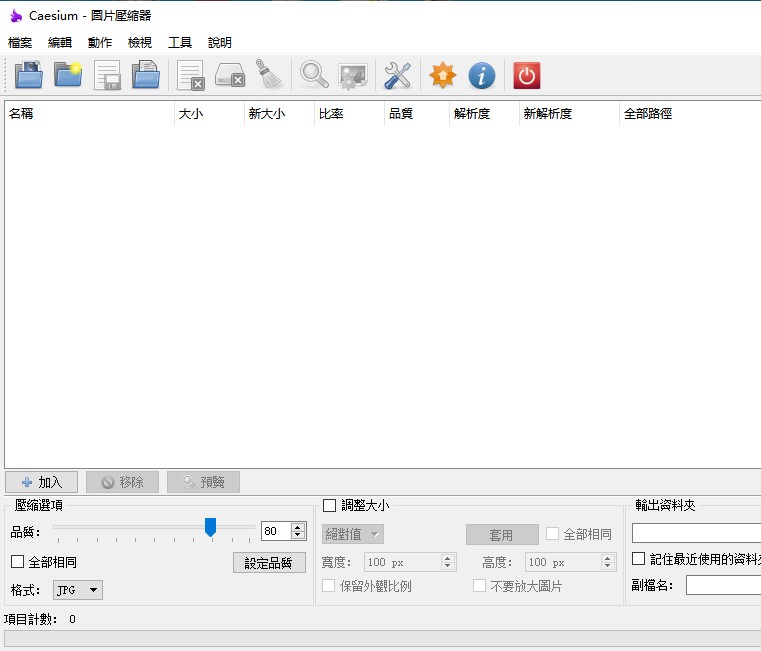The image size is (761, 651).
Task: Open the 工具 menu
Action: pos(180,43)
